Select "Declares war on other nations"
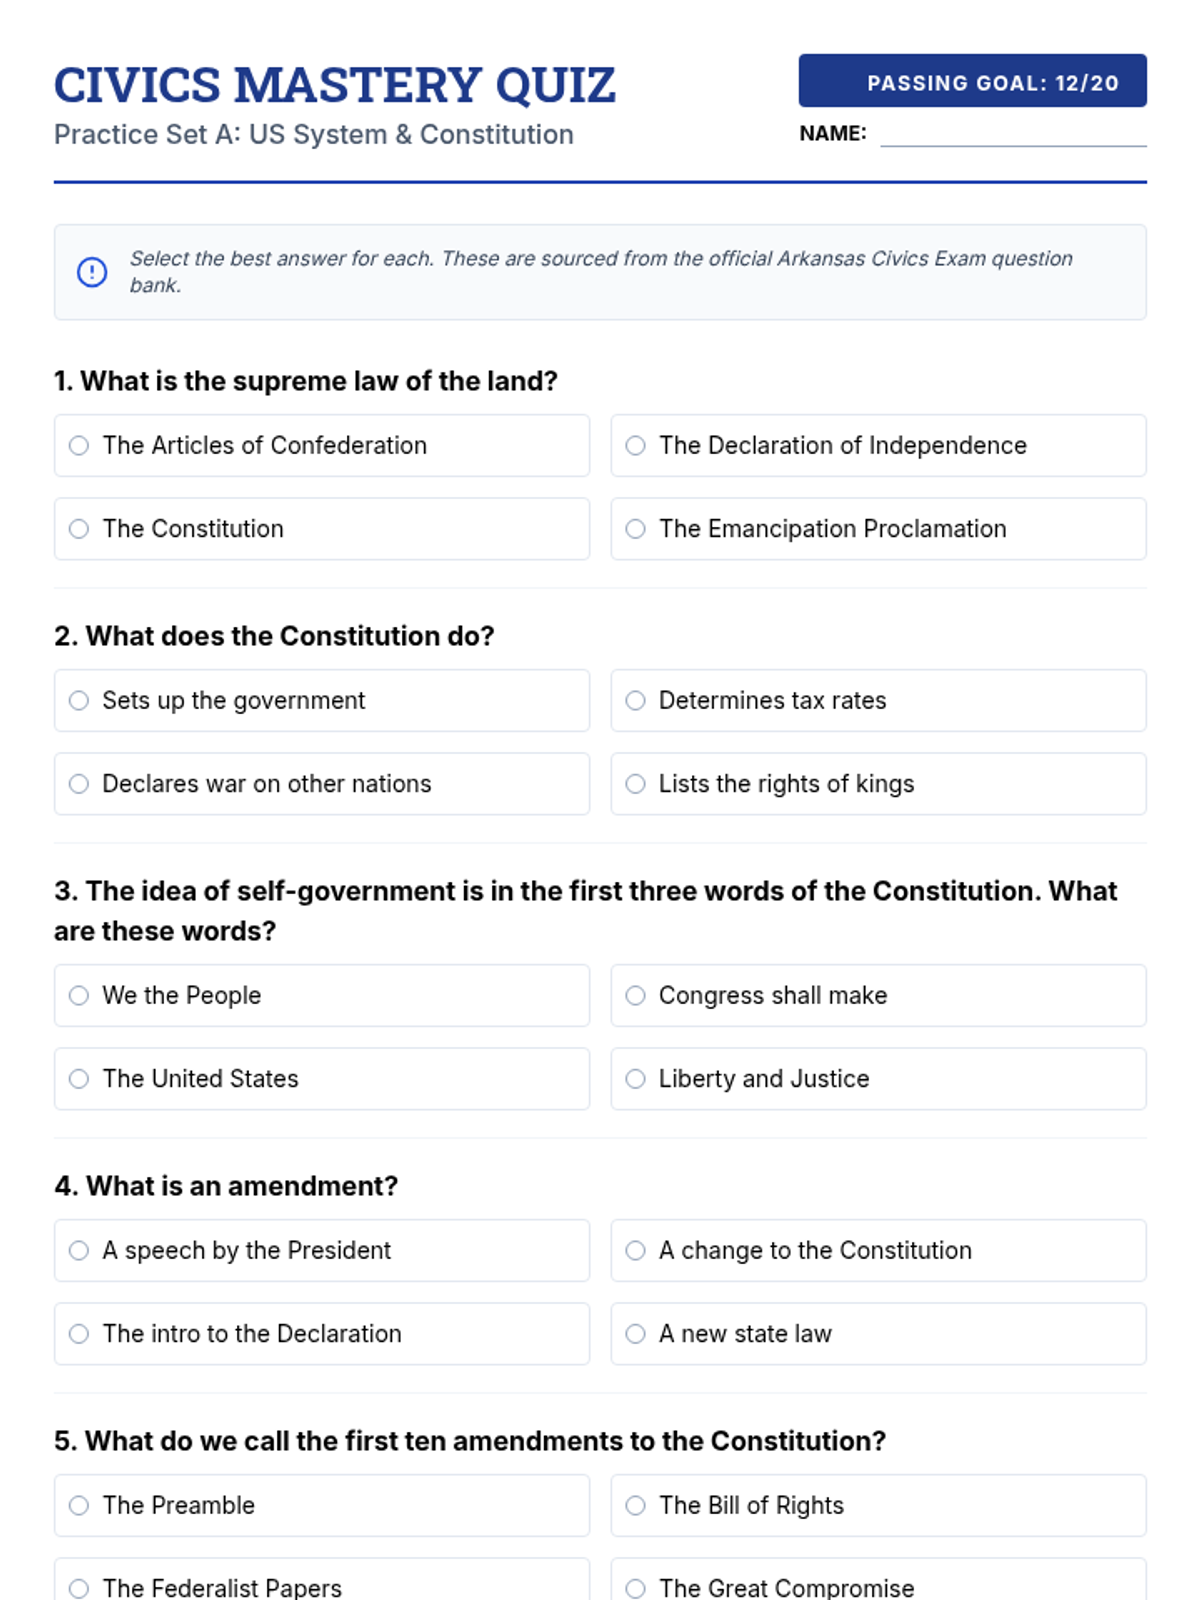The image size is (1200, 1600). pyautogui.click(x=79, y=784)
